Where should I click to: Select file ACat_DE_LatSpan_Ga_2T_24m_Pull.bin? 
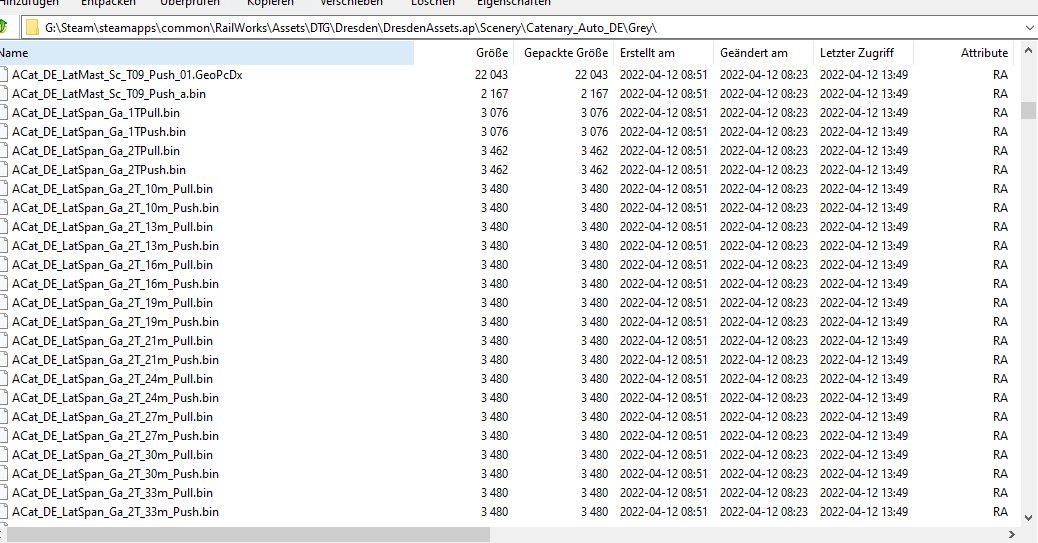113,379
